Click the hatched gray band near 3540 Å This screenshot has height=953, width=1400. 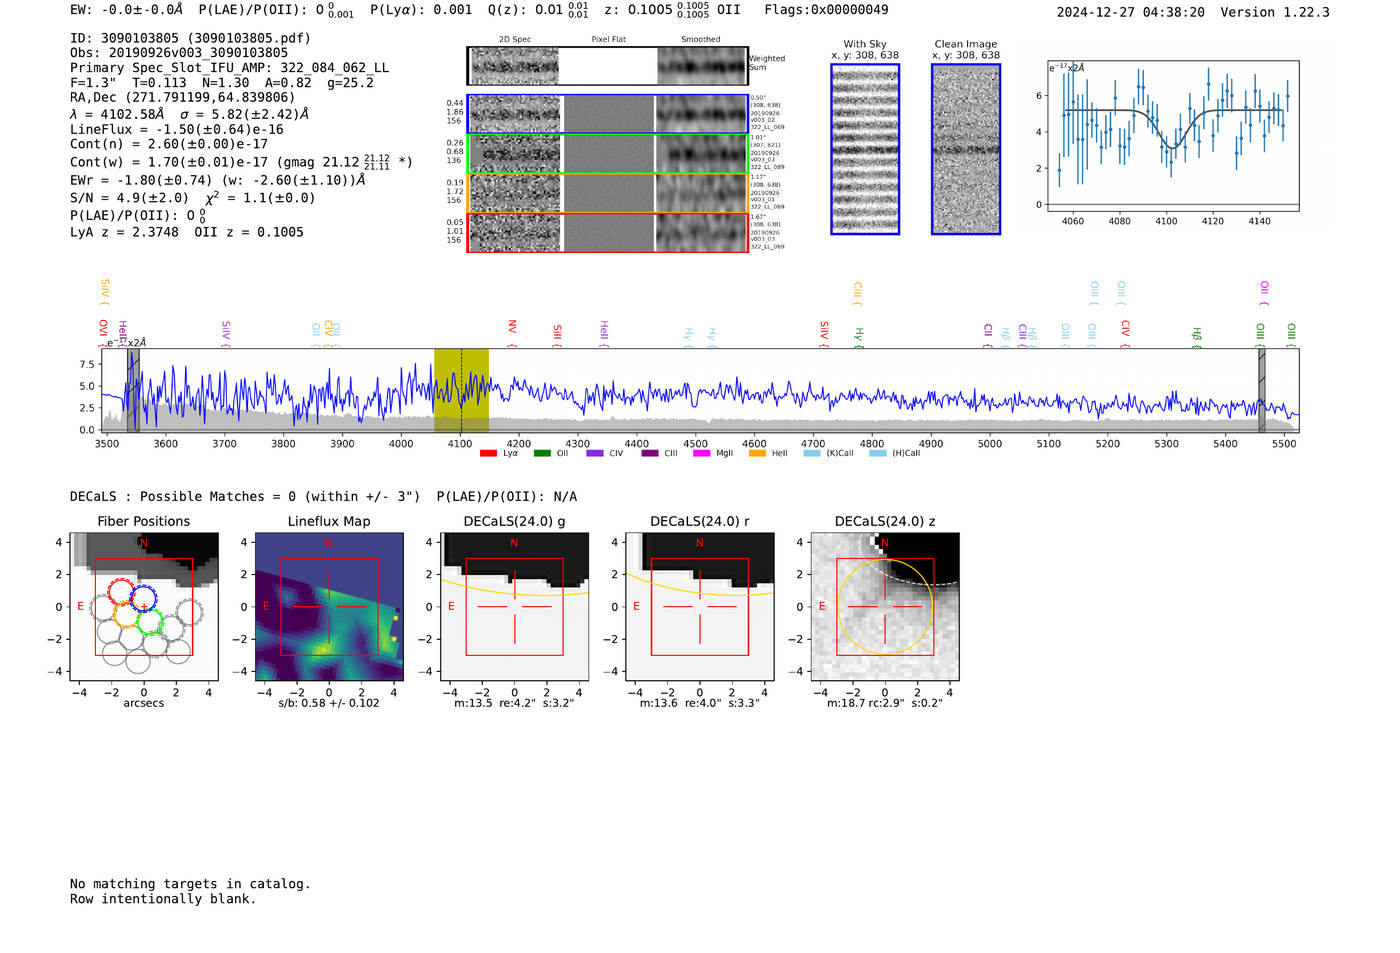[133, 390]
